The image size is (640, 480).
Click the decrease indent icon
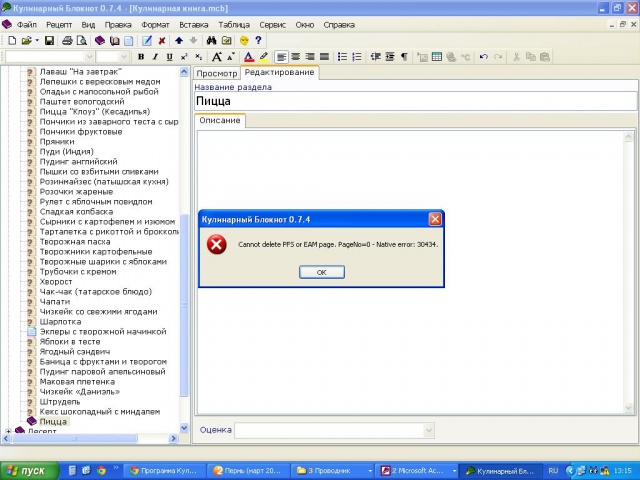[376, 57]
